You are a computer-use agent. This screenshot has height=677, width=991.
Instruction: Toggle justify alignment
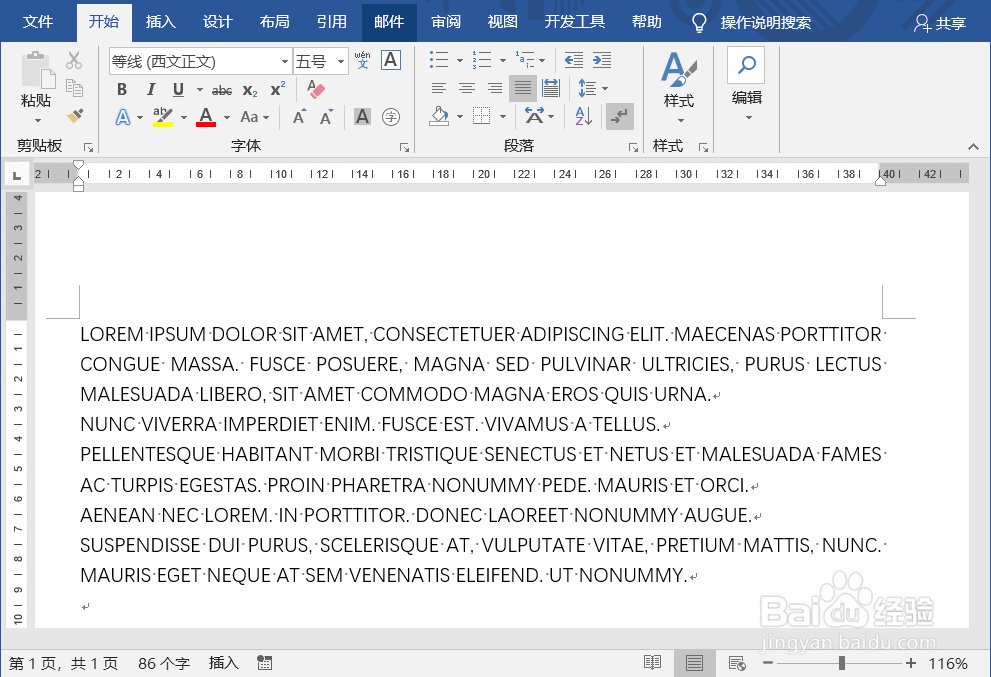523,88
